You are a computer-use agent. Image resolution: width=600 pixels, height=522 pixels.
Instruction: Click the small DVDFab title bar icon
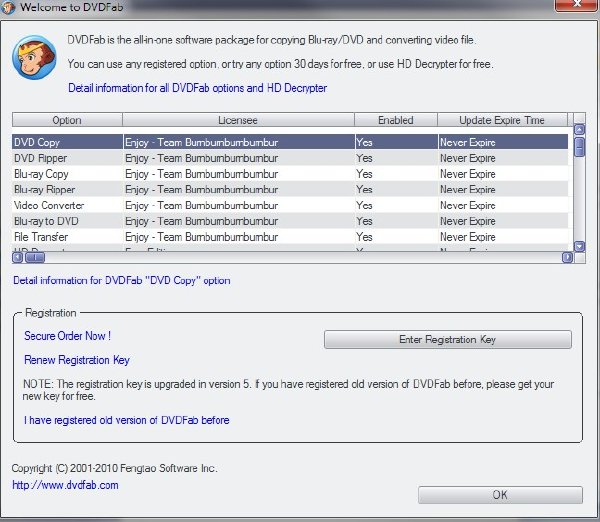tap(8, 7)
